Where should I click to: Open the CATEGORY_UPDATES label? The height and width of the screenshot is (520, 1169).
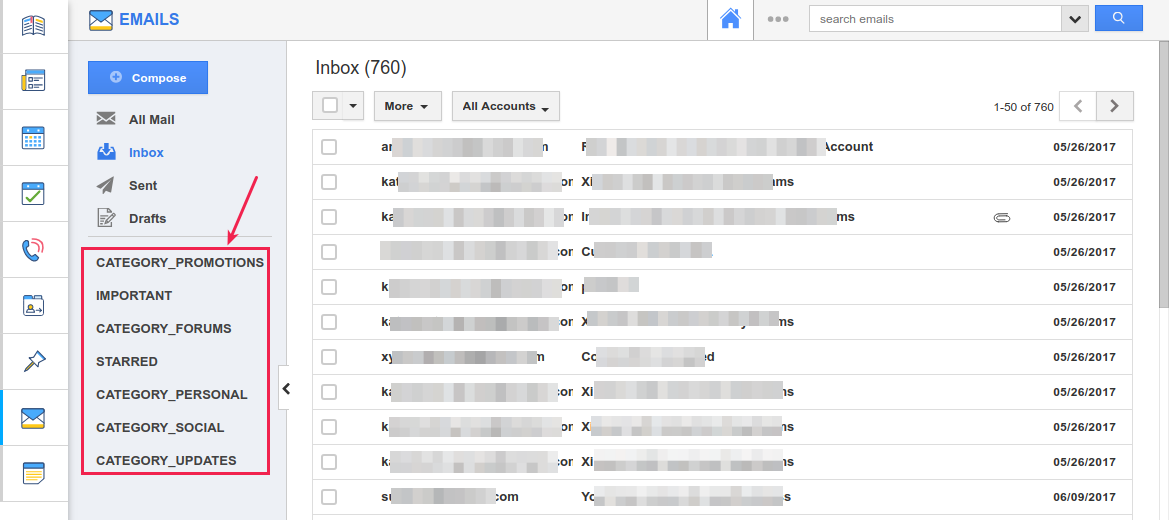pos(166,460)
